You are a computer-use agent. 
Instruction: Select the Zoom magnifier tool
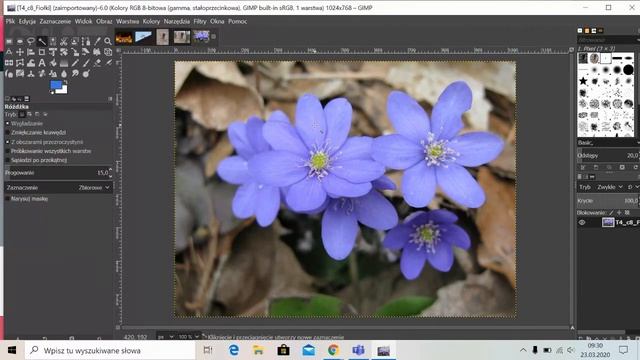[108, 41]
